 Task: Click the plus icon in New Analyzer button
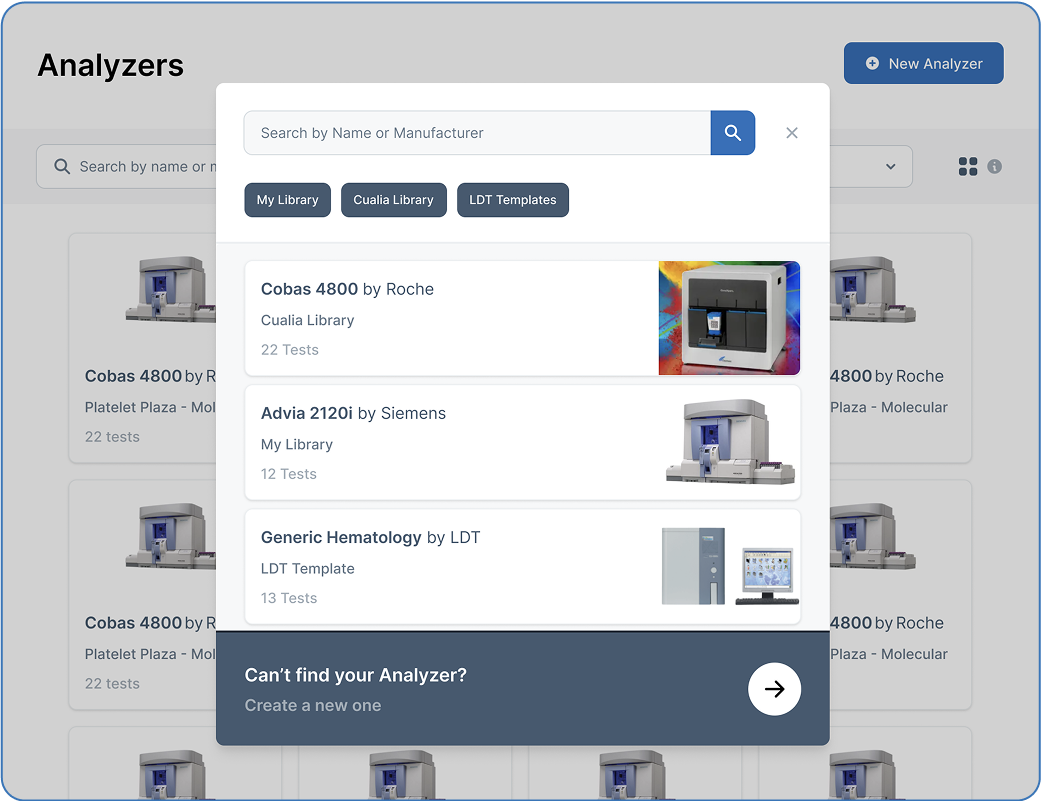pos(872,63)
